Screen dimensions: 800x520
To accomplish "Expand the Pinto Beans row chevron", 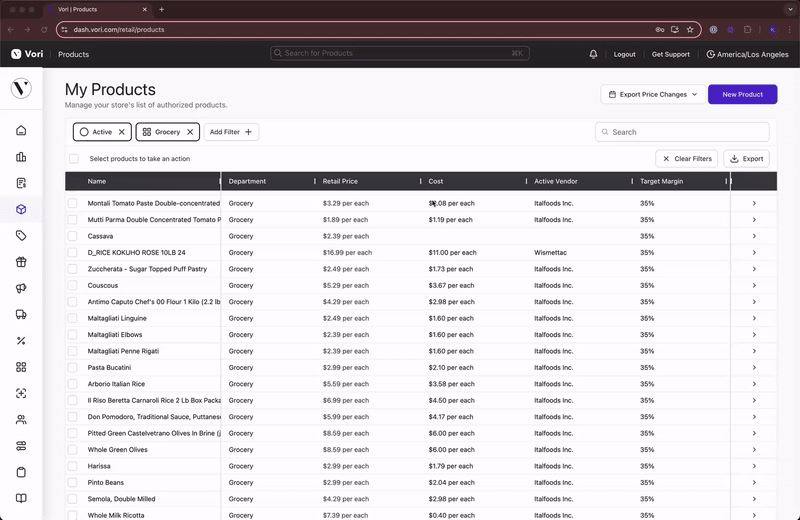I will click(754, 482).
